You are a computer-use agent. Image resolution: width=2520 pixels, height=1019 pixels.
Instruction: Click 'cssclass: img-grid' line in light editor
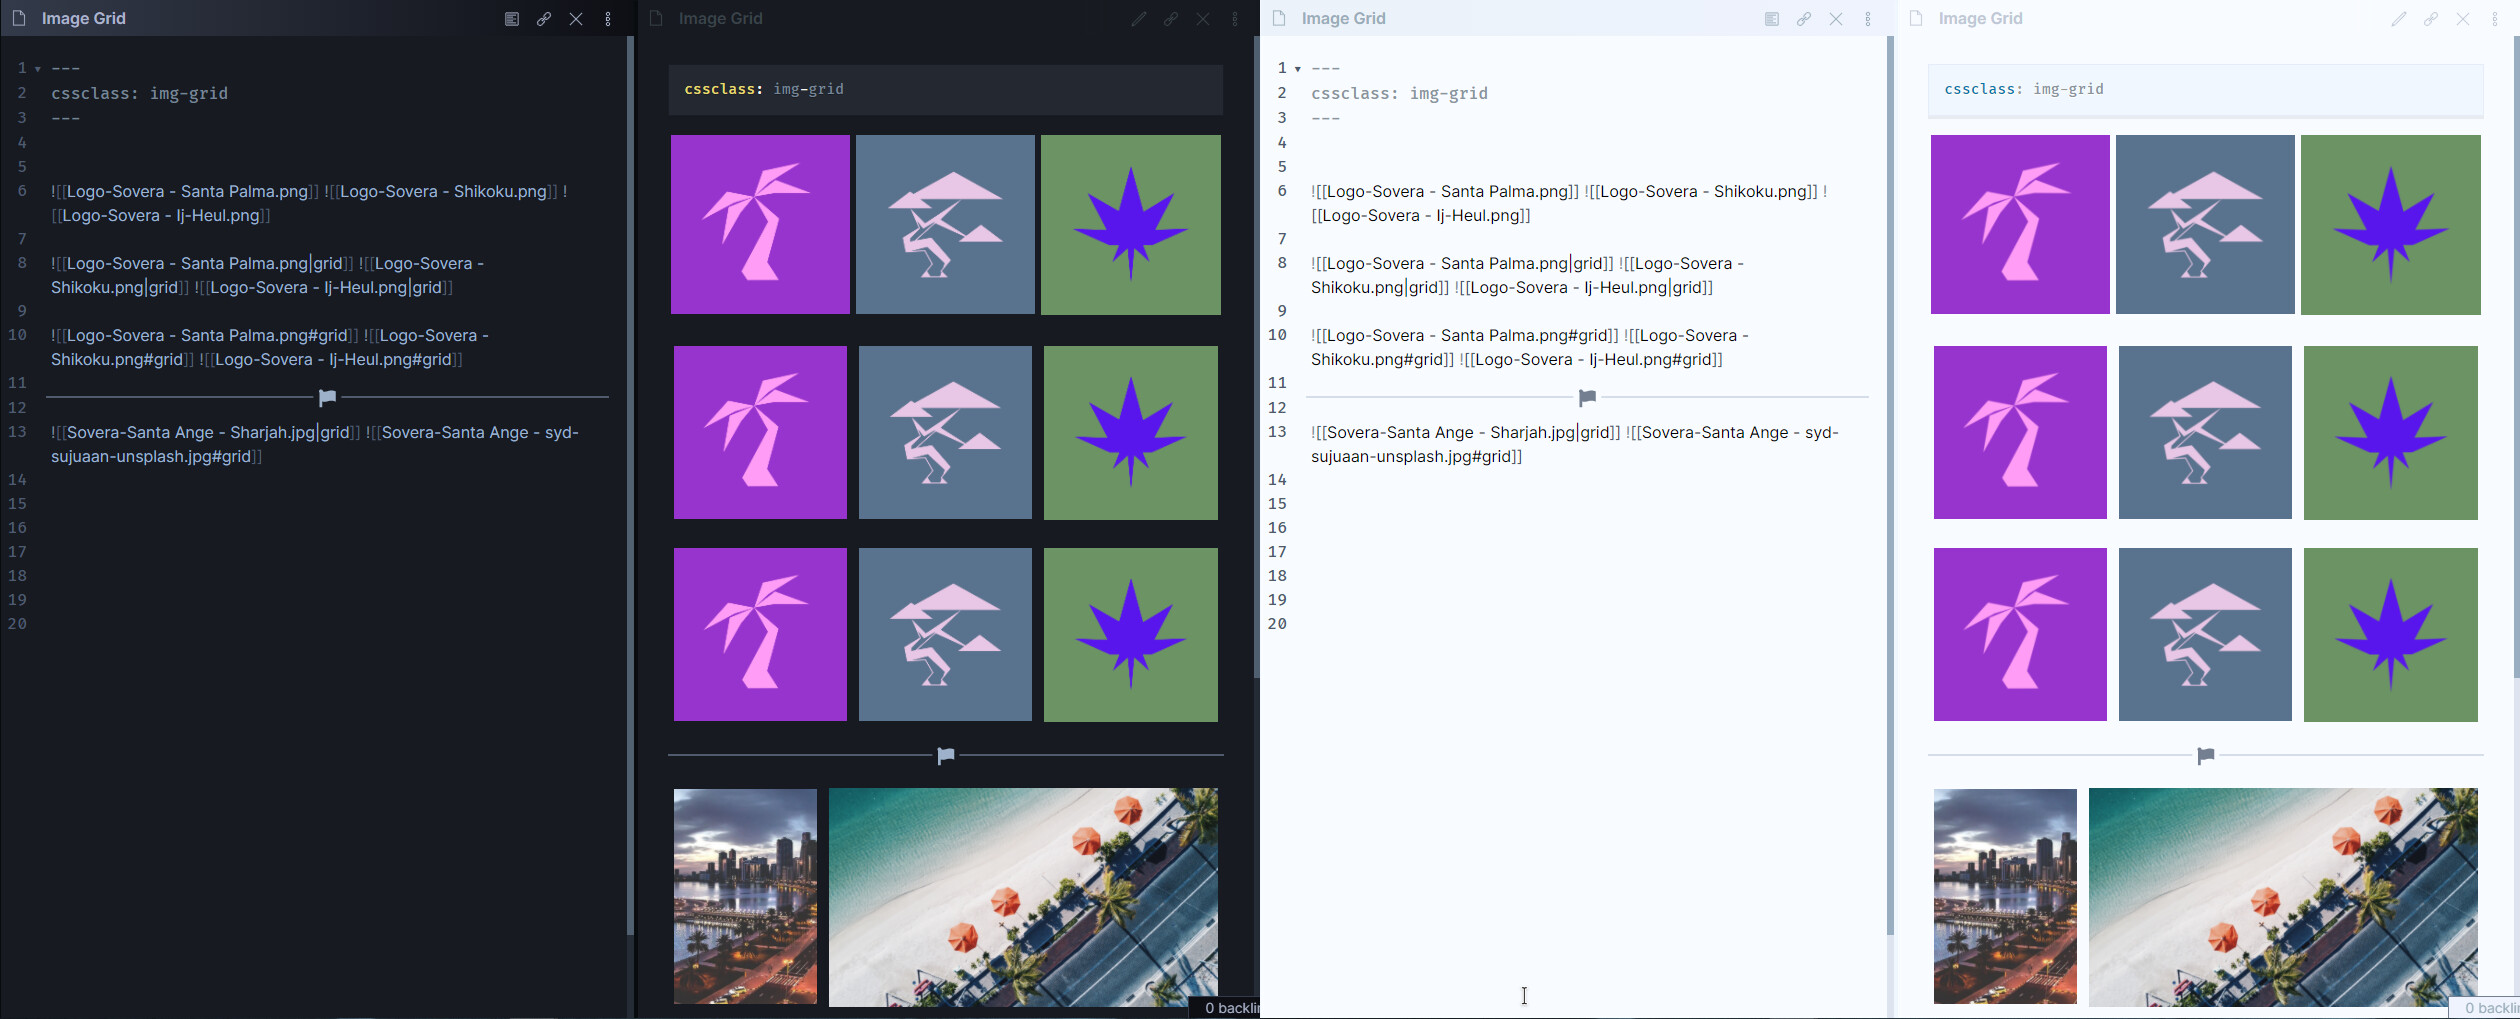tap(1400, 93)
